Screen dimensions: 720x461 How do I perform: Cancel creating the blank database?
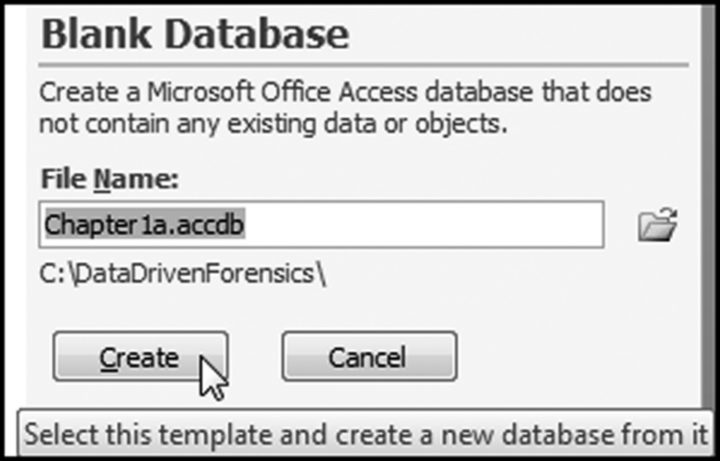pyautogui.click(x=368, y=357)
